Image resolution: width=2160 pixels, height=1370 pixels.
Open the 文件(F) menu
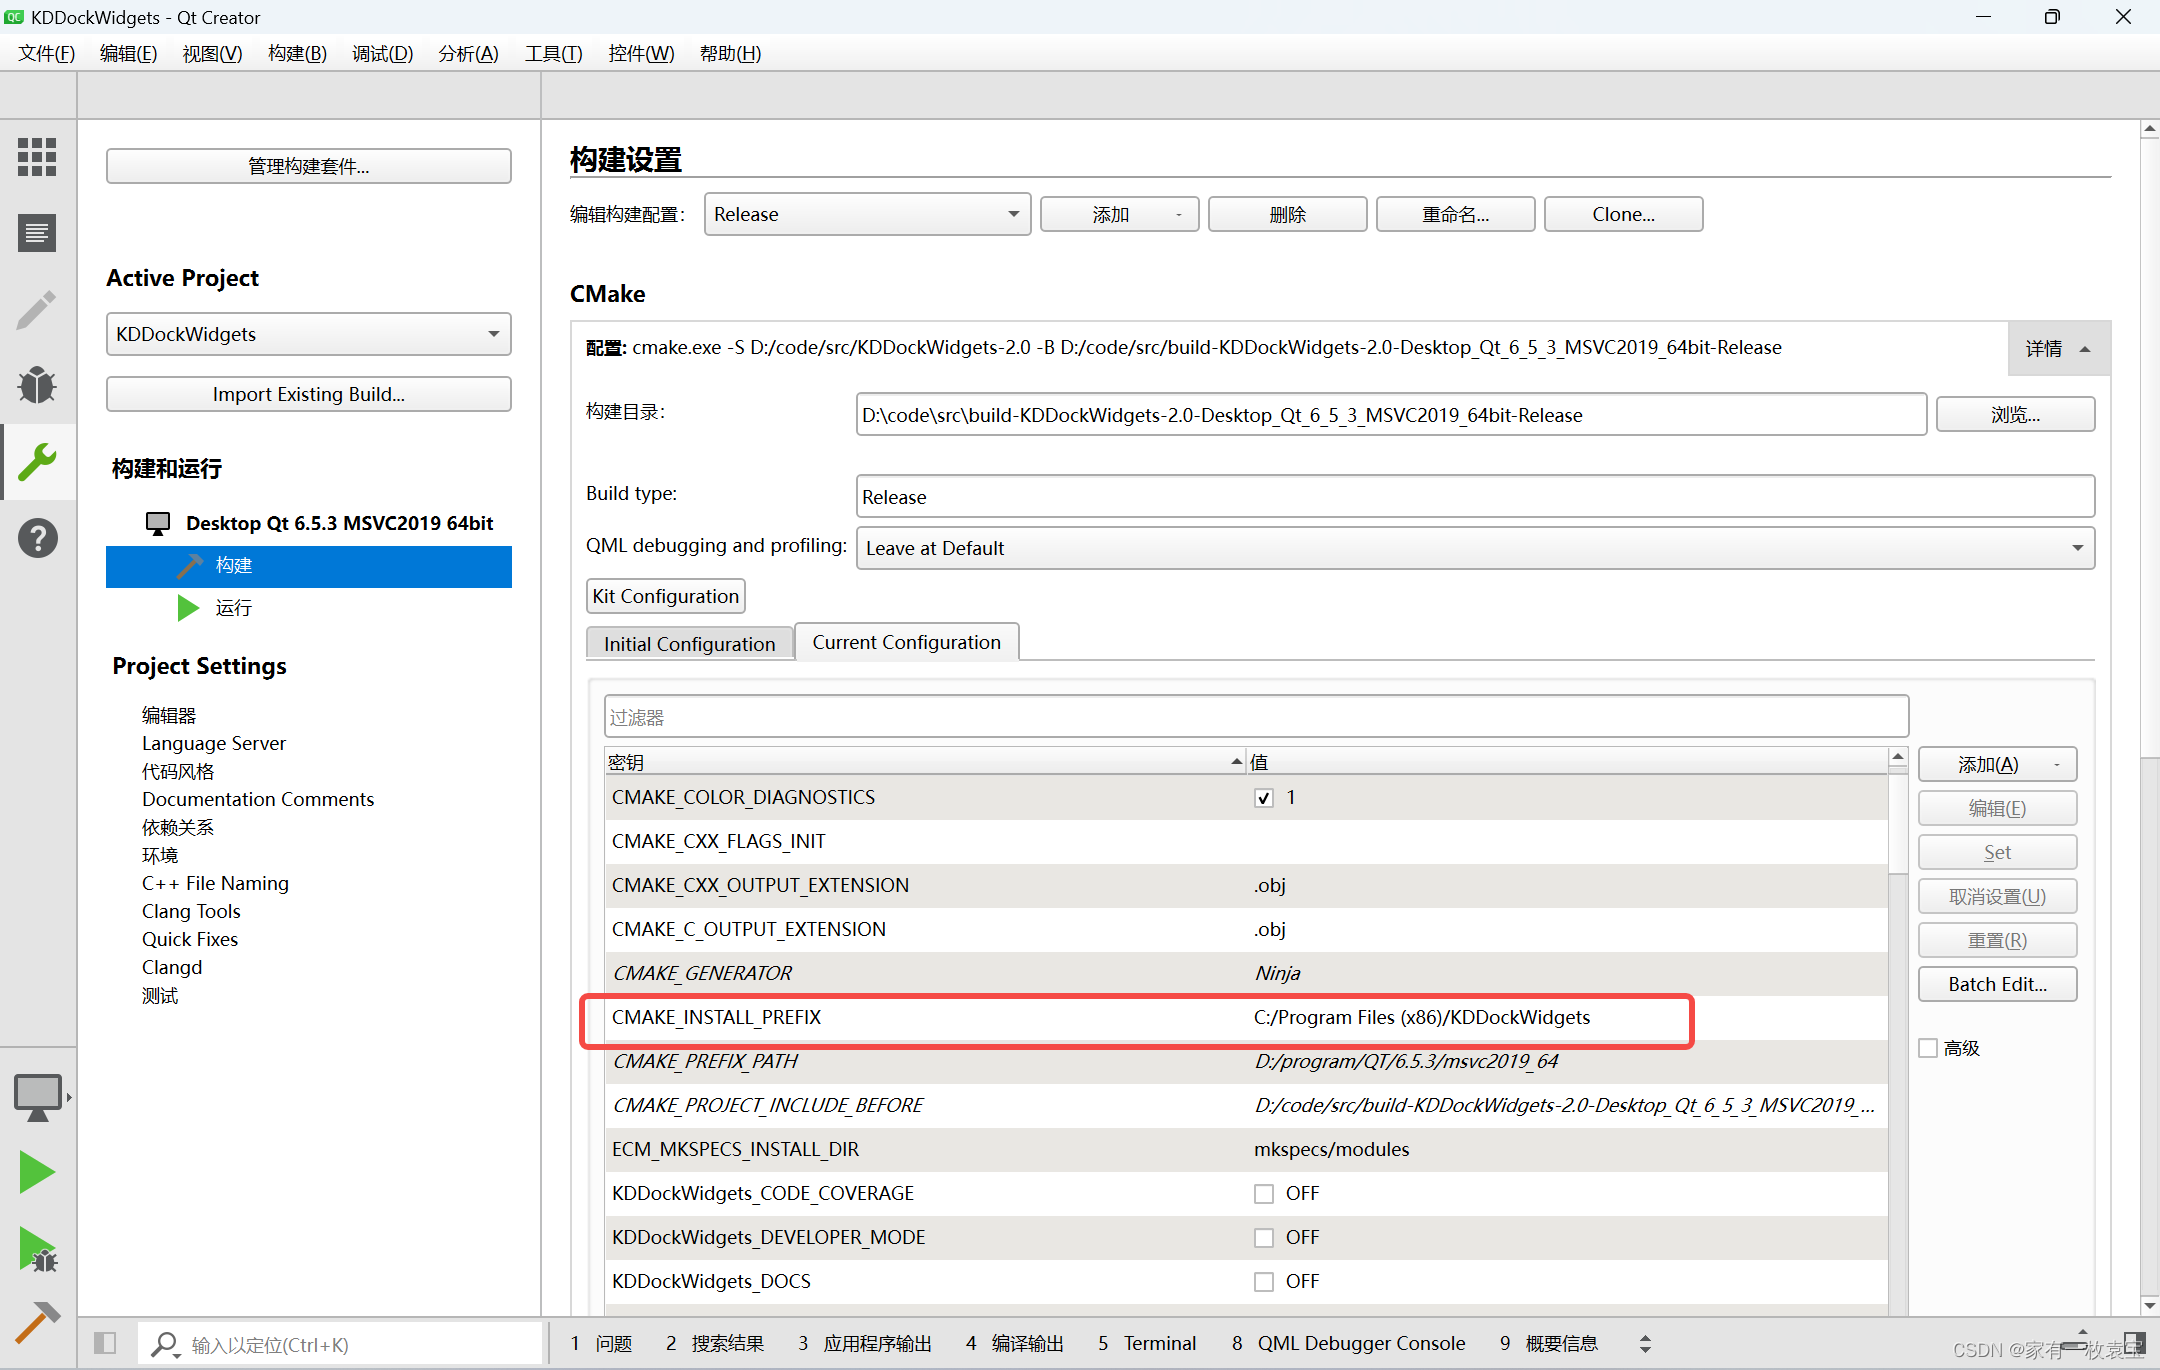coord(46,53)
